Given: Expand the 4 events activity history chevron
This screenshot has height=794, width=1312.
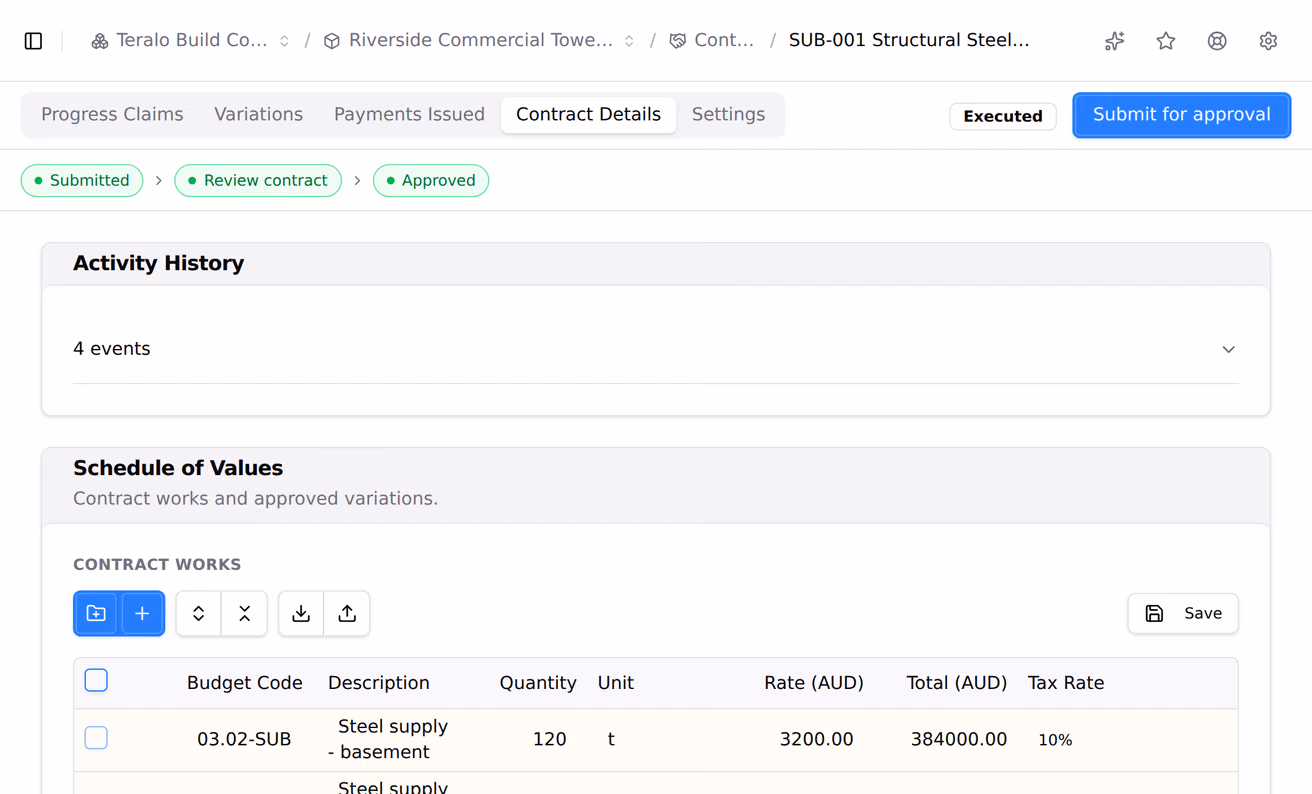Looking at the screenshot, I should point(1228,349).
